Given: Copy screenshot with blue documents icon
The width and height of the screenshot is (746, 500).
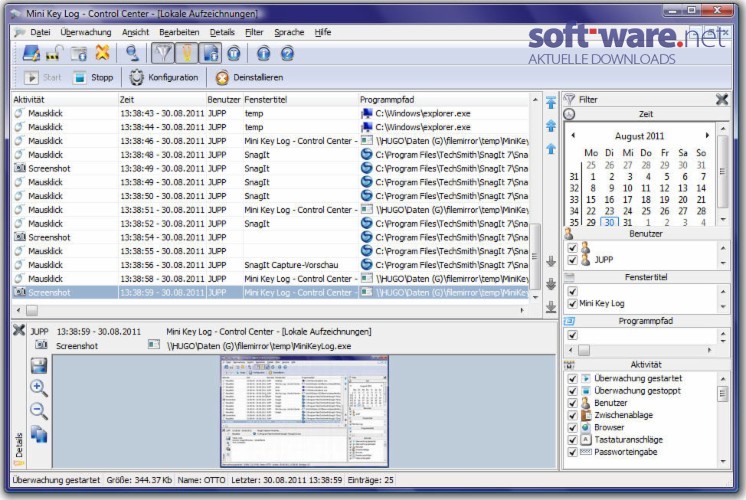Looking at the screenshot, I should coord(39,434).
